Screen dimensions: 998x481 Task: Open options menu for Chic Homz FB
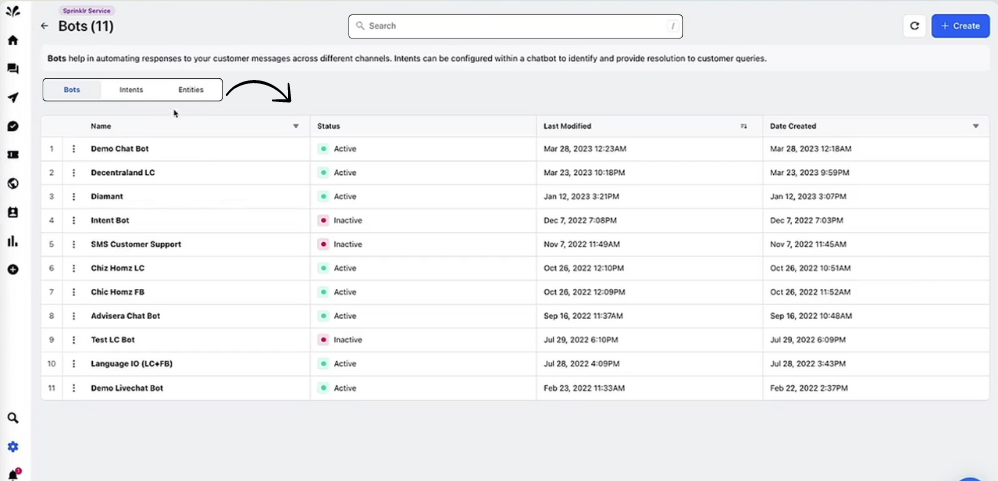pos(74,292)
